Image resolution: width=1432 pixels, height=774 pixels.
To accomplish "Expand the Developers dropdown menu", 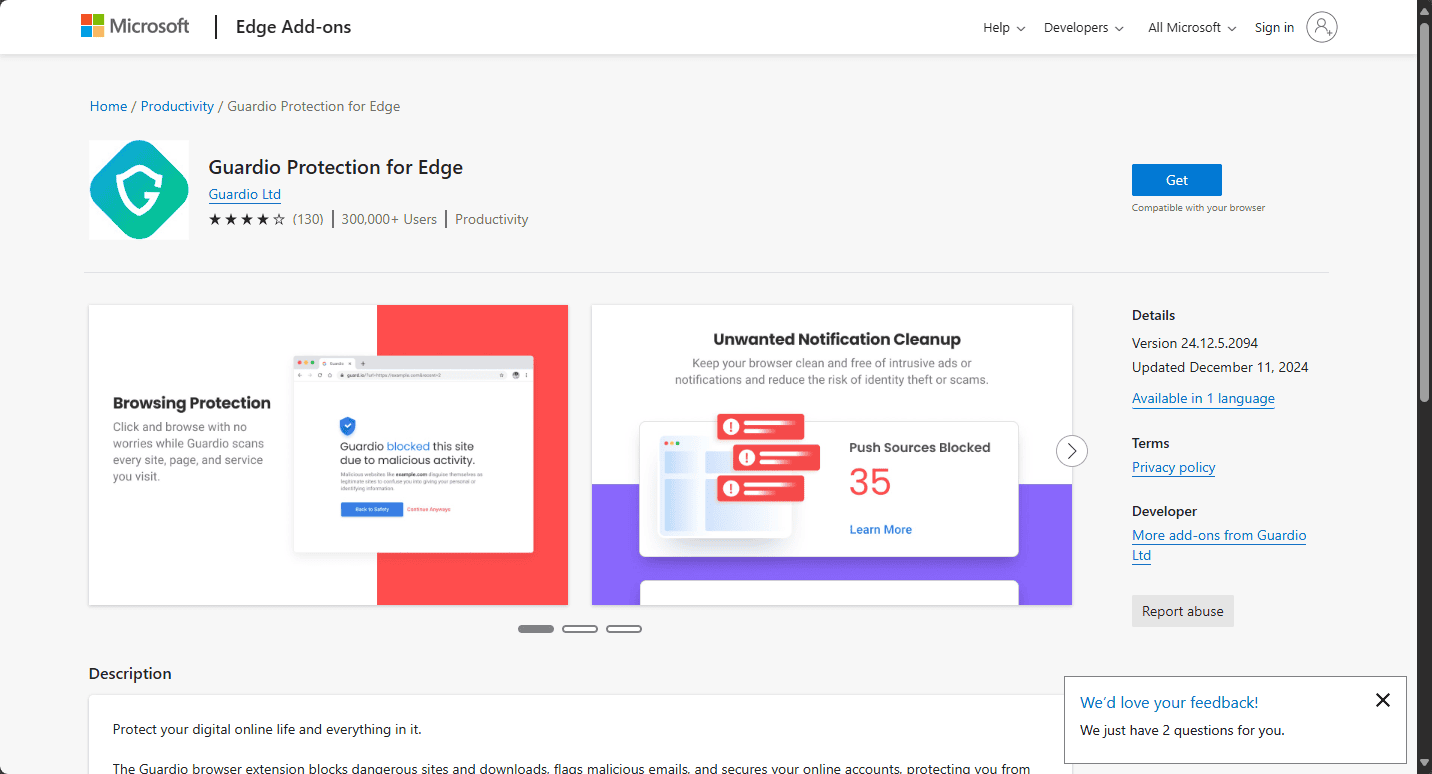I will (1084, 28).
